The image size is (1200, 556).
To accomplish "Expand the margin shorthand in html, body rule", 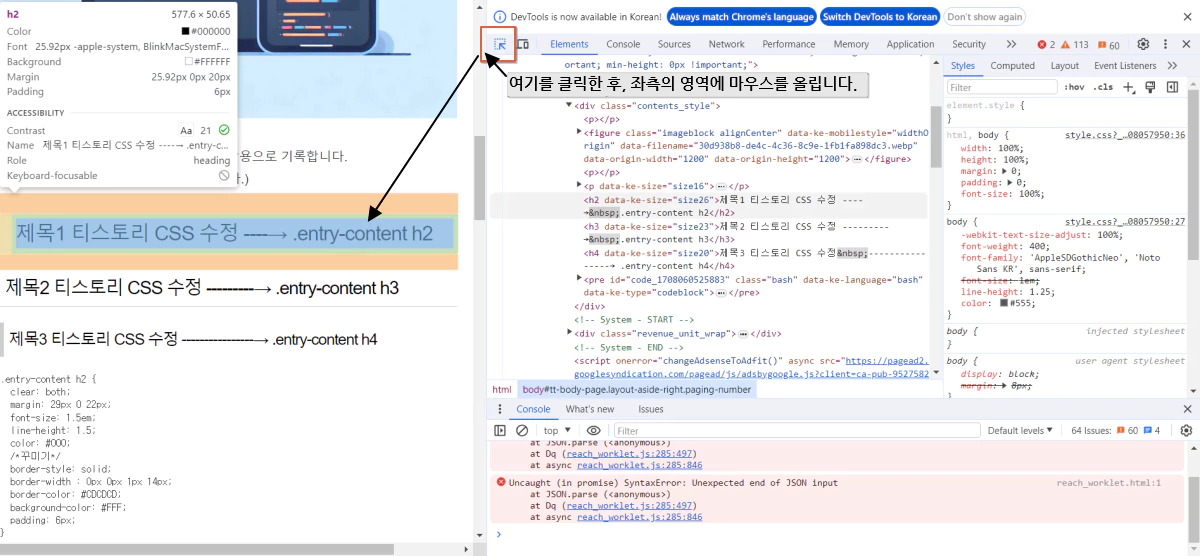I will 1004,171.
